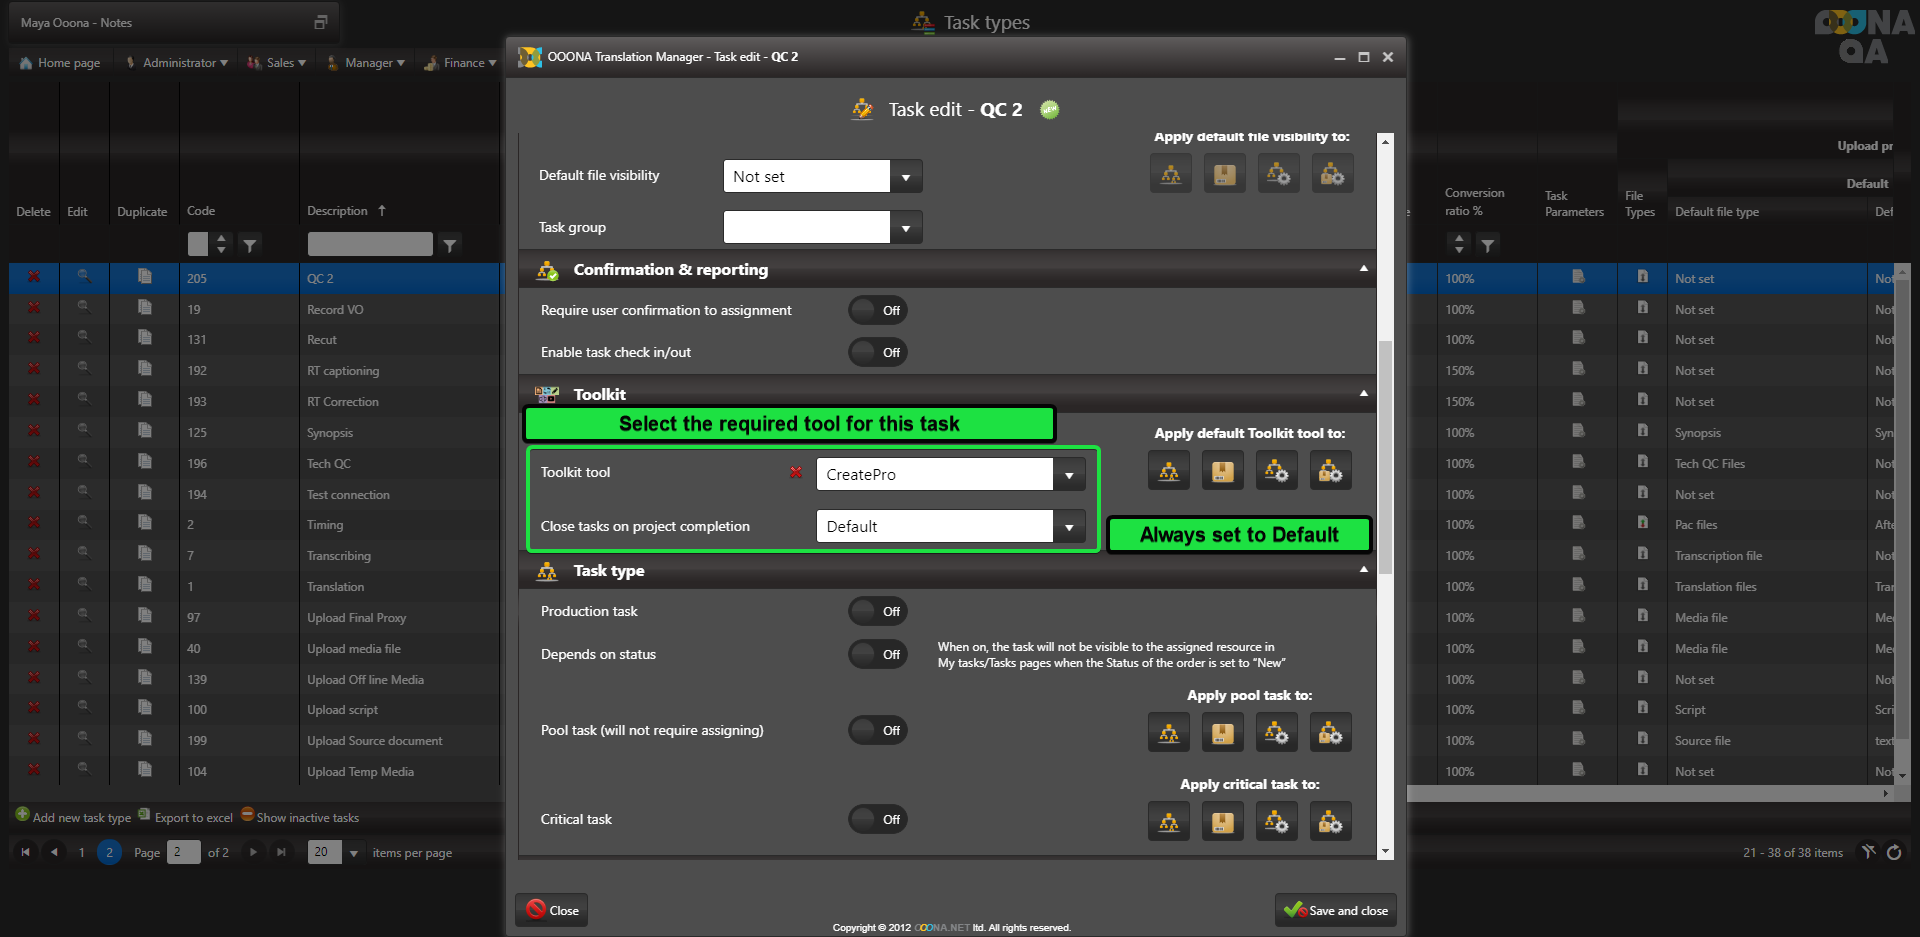Click third apply icon in critical task row
The width and height of the screenshot is (1920, 937).
coord(1277,822)
